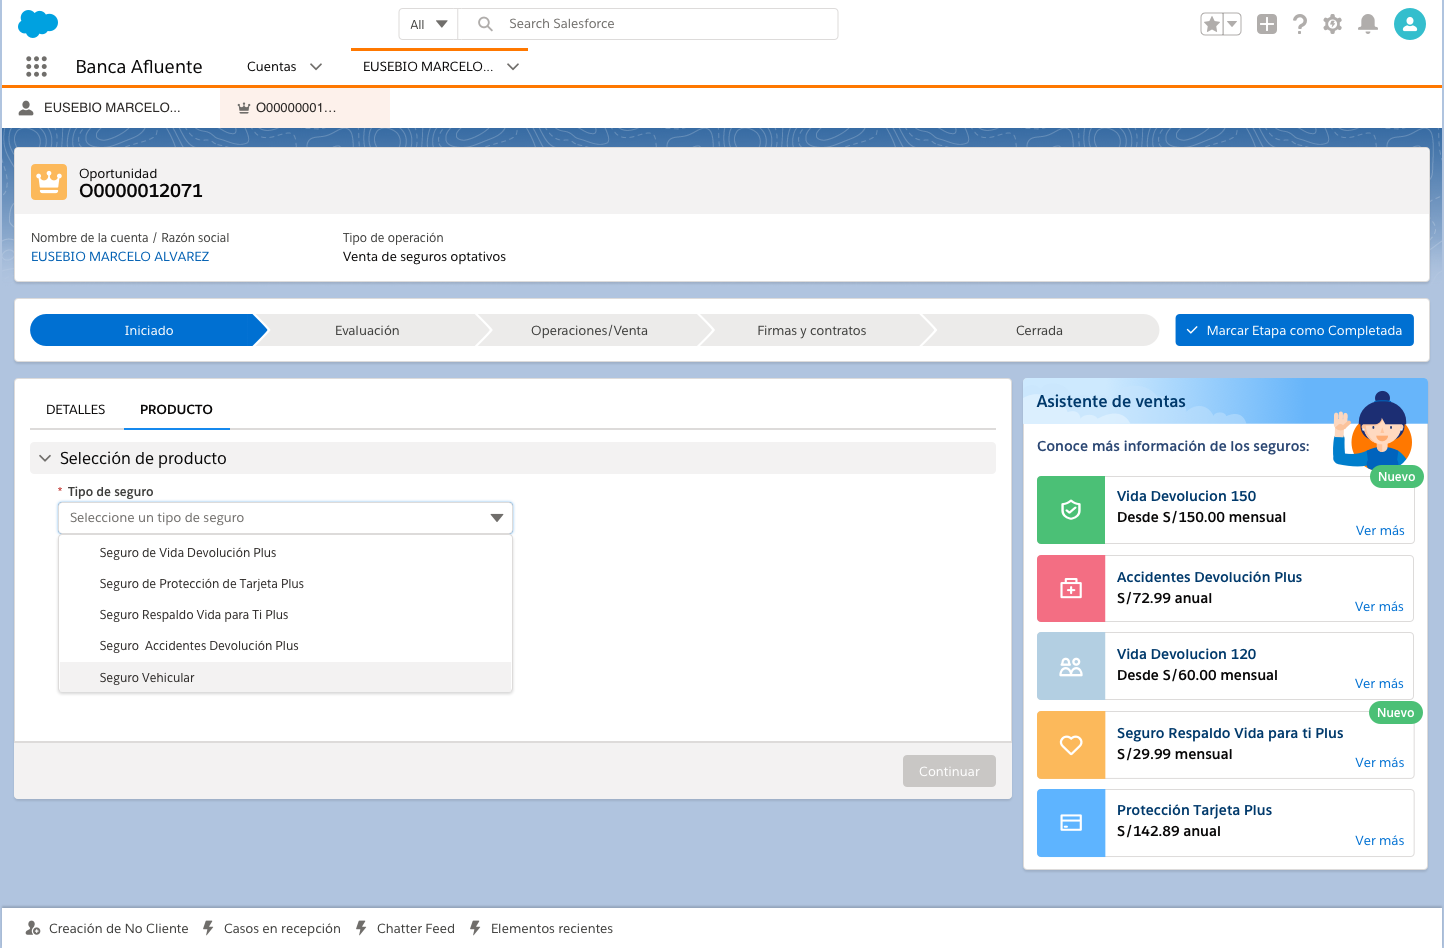This screenshot has width=1444, height=948.
Task: Open Casos en recepción utility item
Action: click(x=271, y=928)
